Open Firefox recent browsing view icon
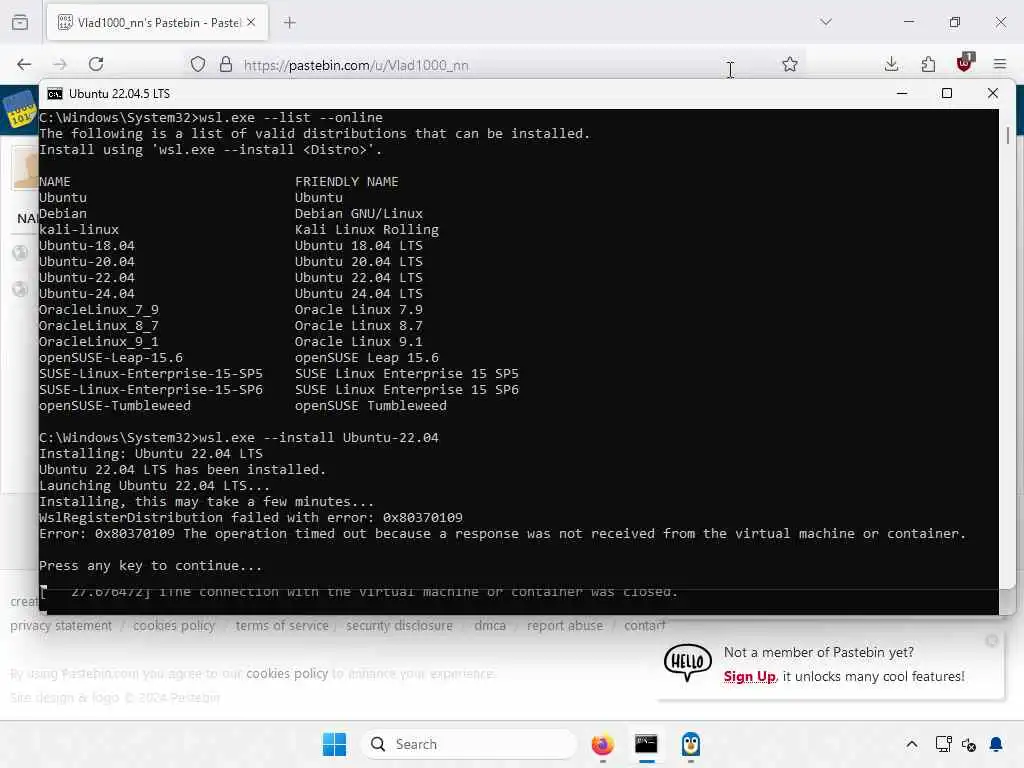The image size is (1024, 768). tap(20, 22)
